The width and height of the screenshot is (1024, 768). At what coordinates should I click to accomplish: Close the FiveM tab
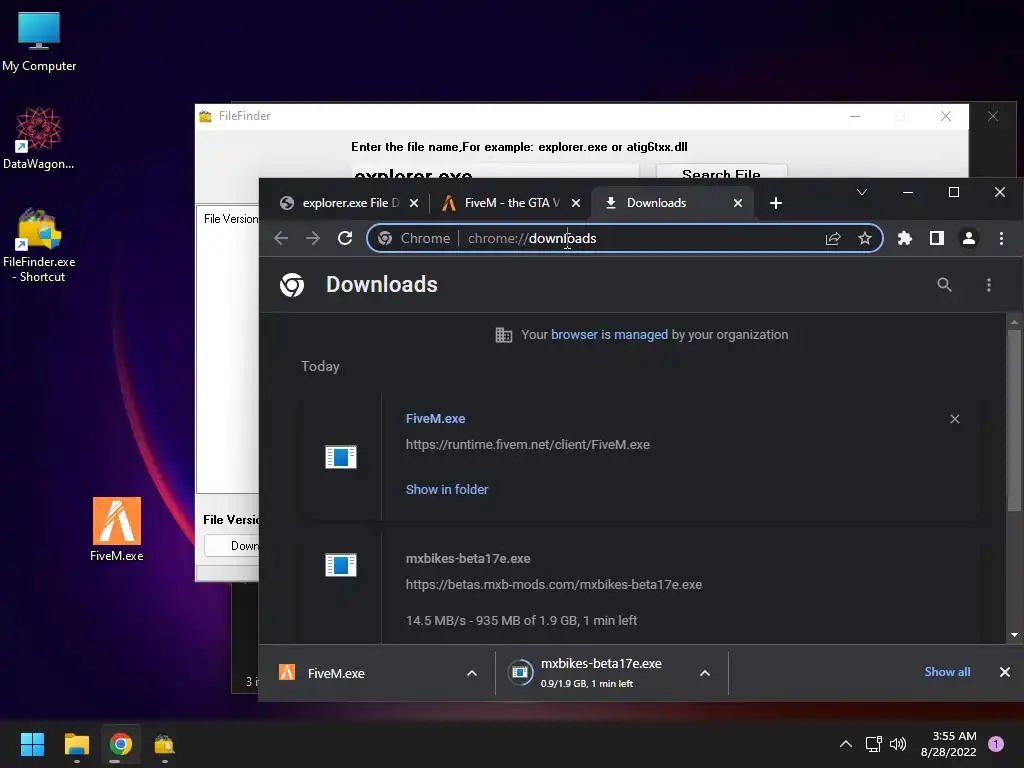pyautogui.click(x=576, y=203)
